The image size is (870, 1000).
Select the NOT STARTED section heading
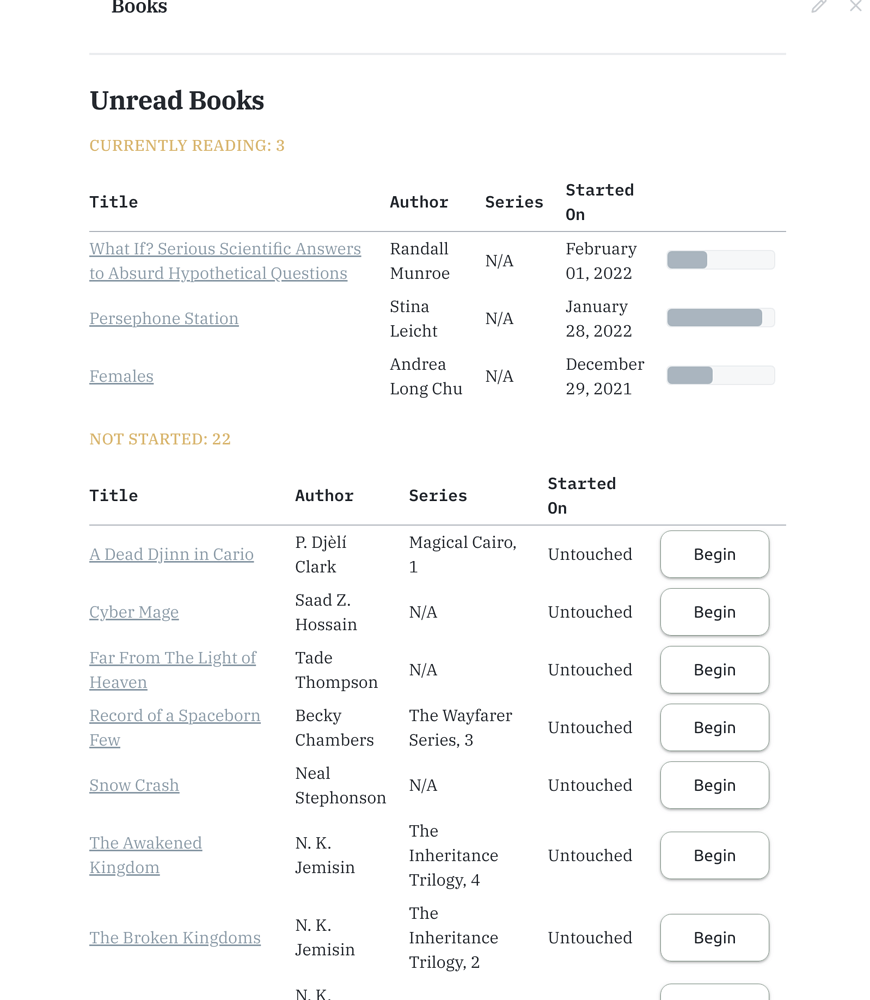pyautogui.click(x=159, y=439)
